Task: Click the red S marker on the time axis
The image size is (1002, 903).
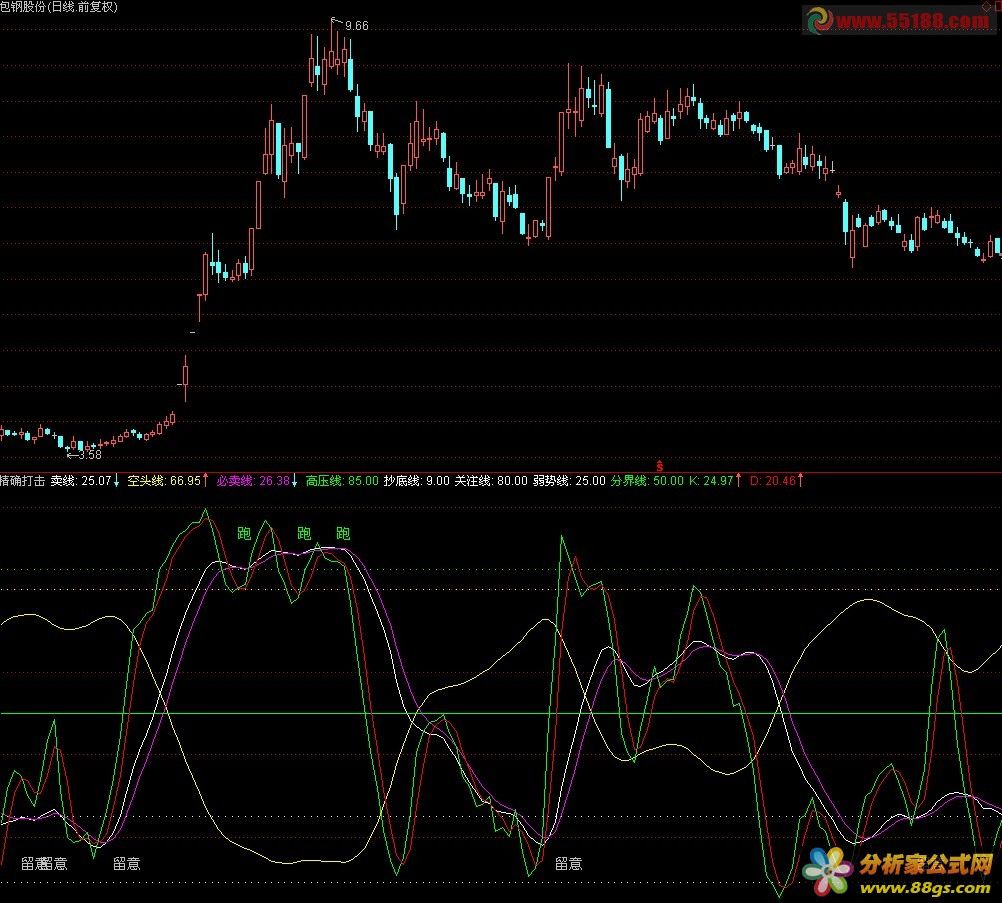Action: [659, 467]
